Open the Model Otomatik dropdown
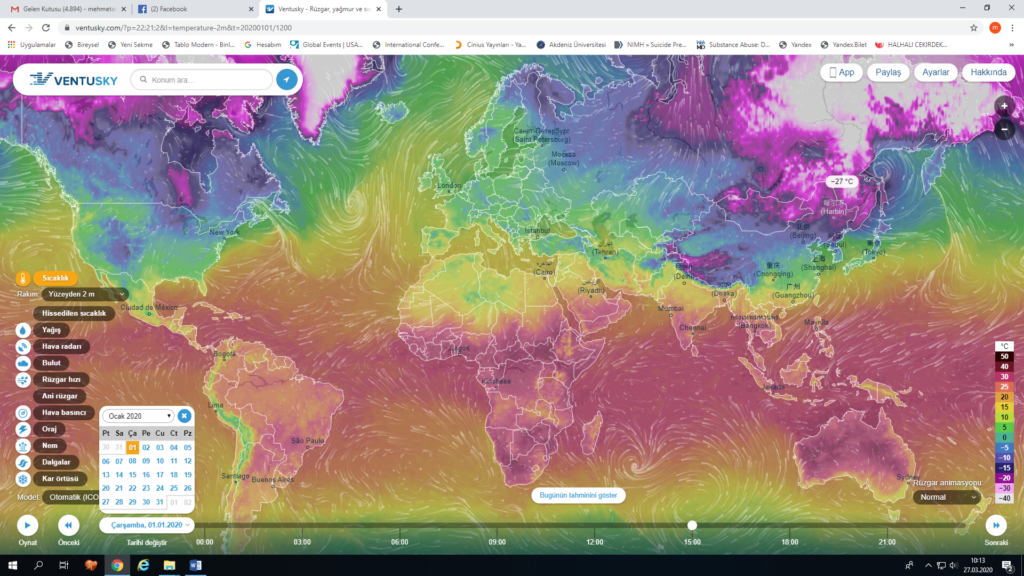Image resolution: width=1024 pixels, height=576 pixels. pos(72,497)
